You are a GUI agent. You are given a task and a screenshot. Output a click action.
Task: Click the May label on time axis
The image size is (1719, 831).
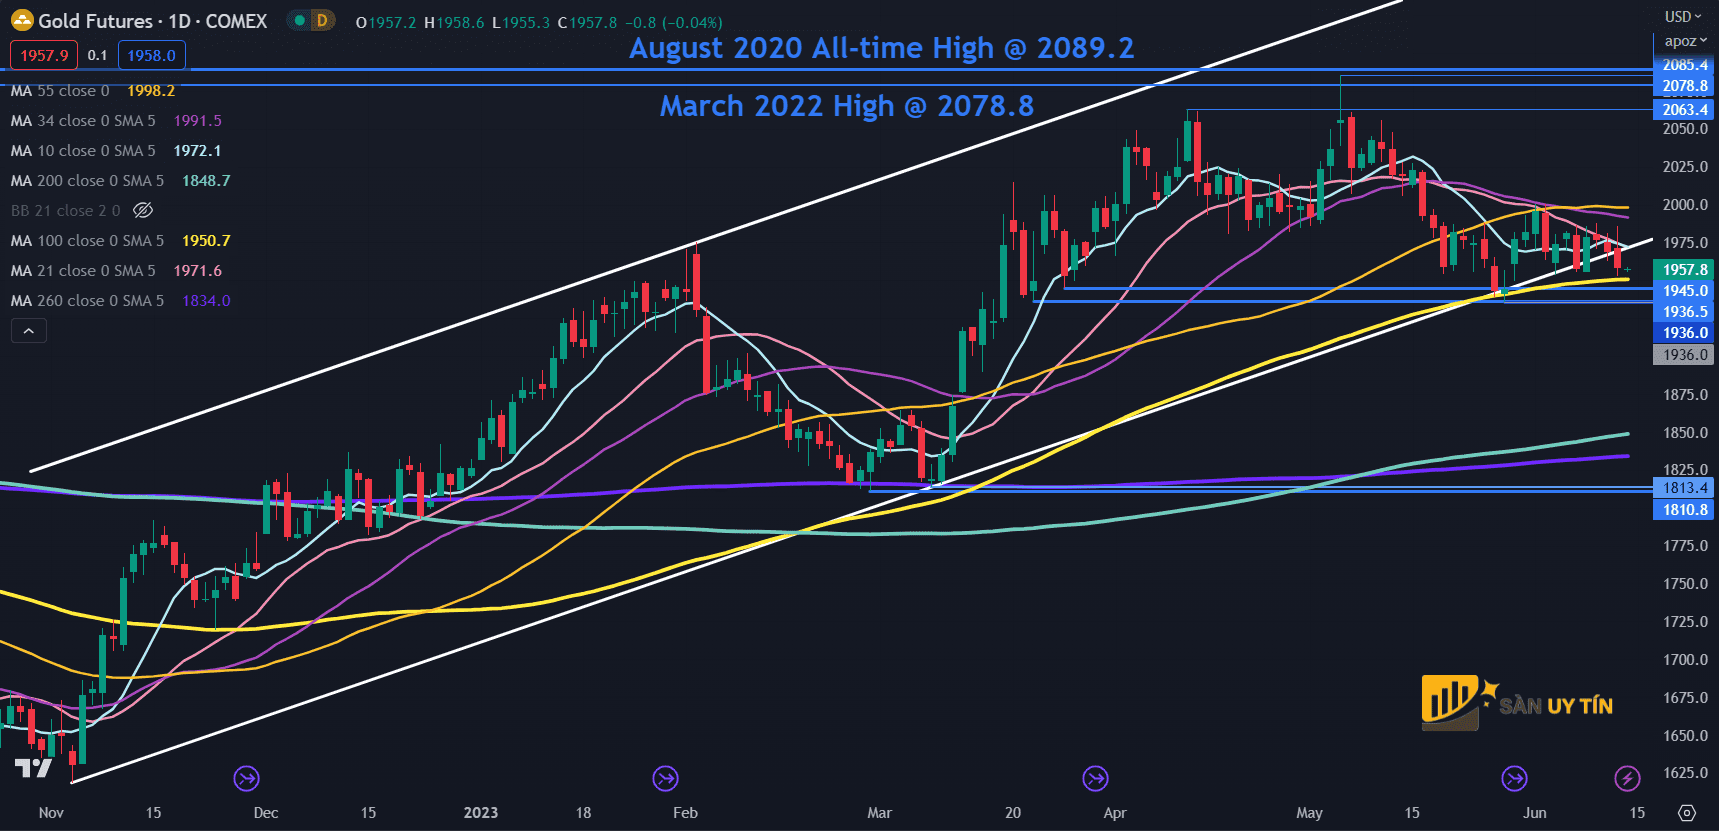1309,812
